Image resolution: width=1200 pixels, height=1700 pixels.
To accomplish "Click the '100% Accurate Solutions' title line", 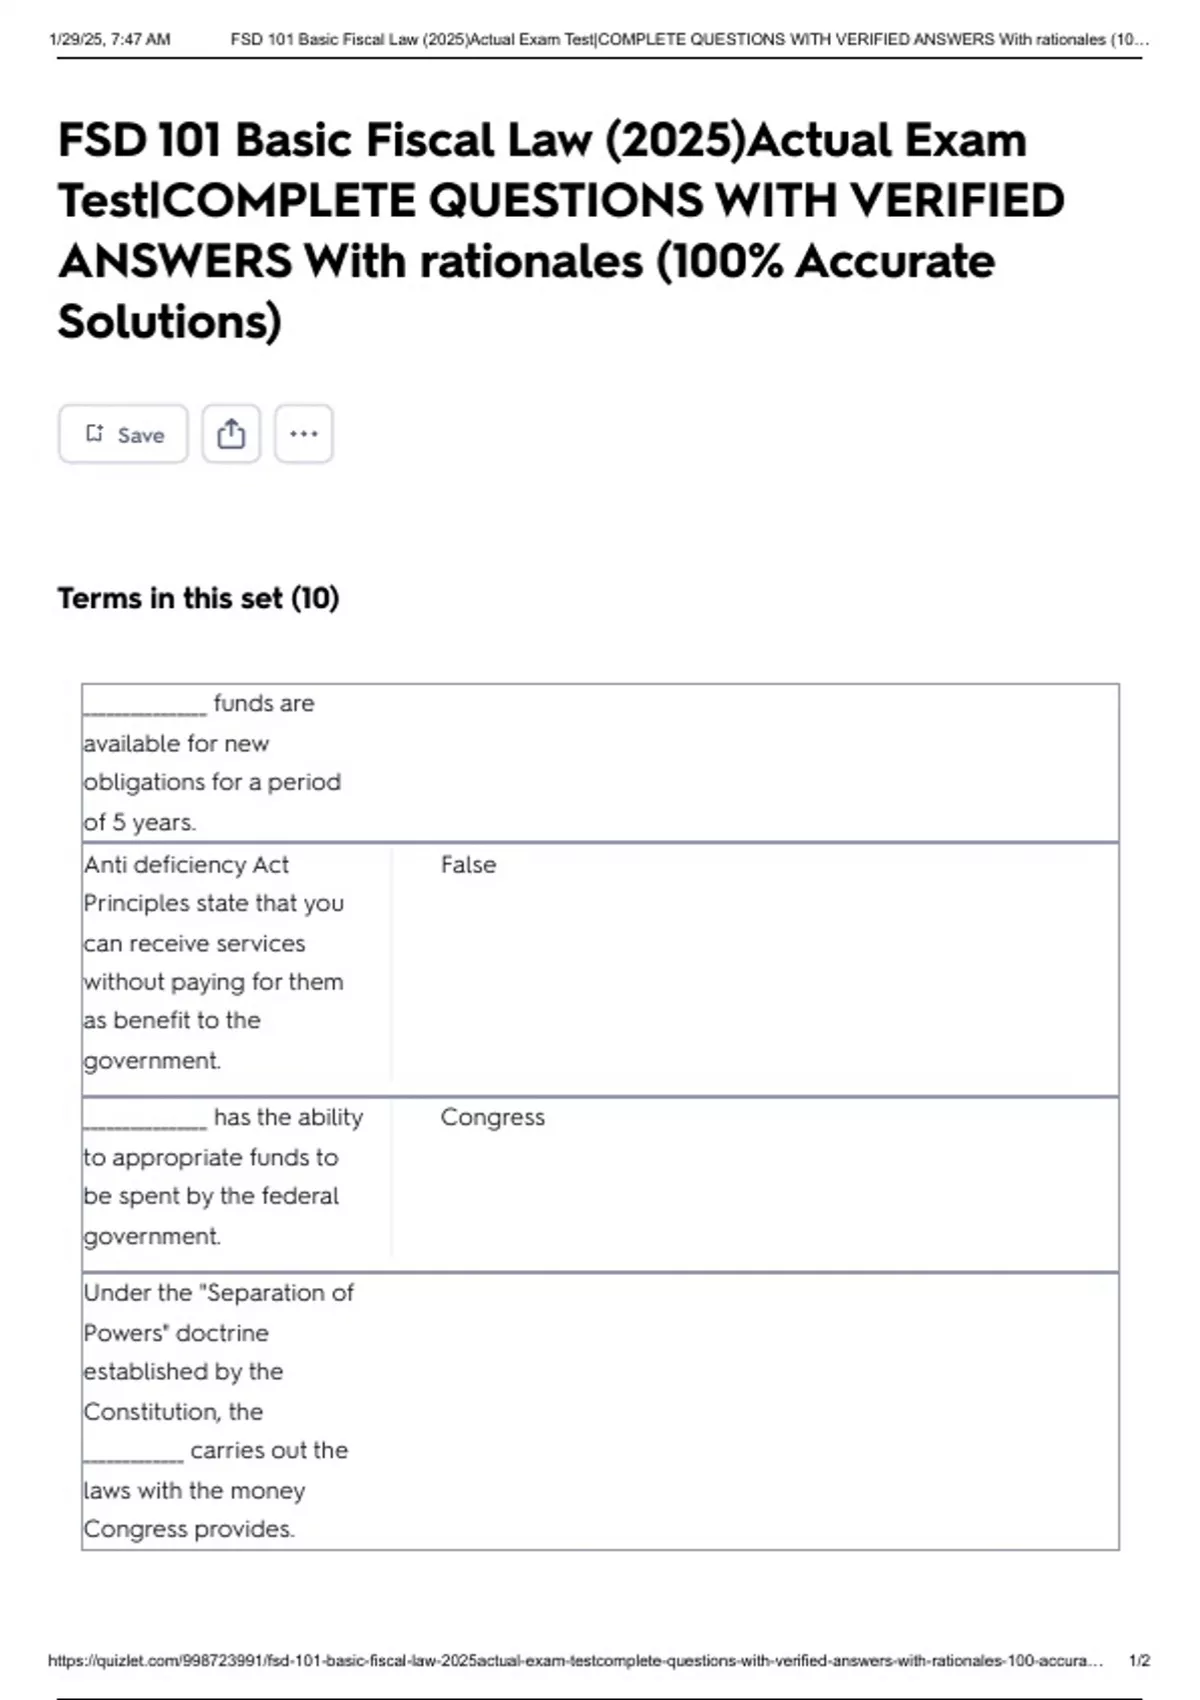I will (x=526, y=291).
